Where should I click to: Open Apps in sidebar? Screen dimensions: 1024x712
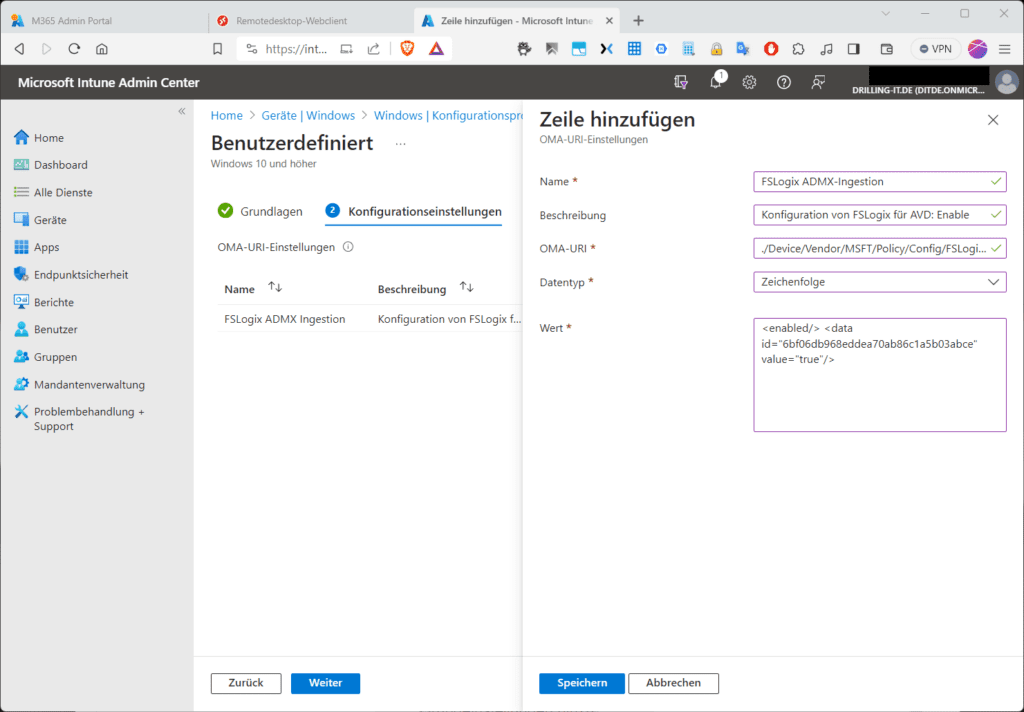(x=37, y=248)
